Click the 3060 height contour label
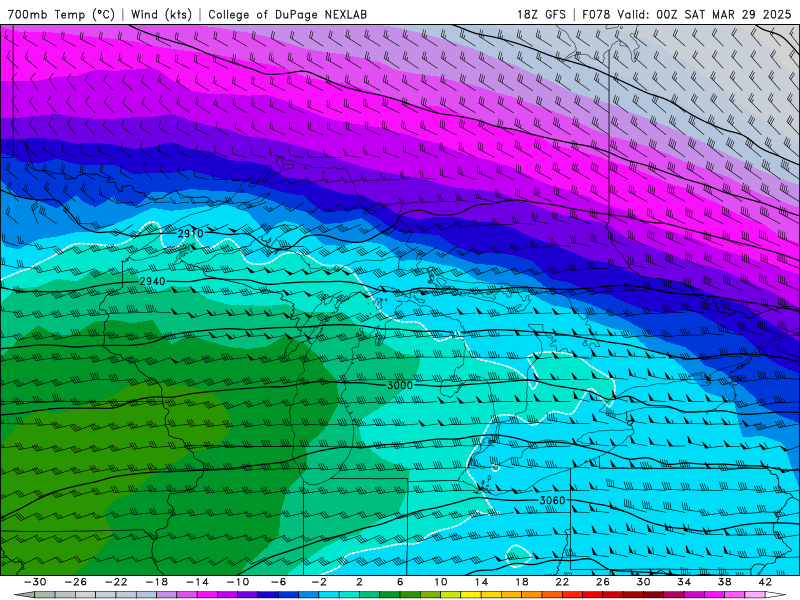The height and width of the screenshot is (600, 800). [x=553, y=501]
